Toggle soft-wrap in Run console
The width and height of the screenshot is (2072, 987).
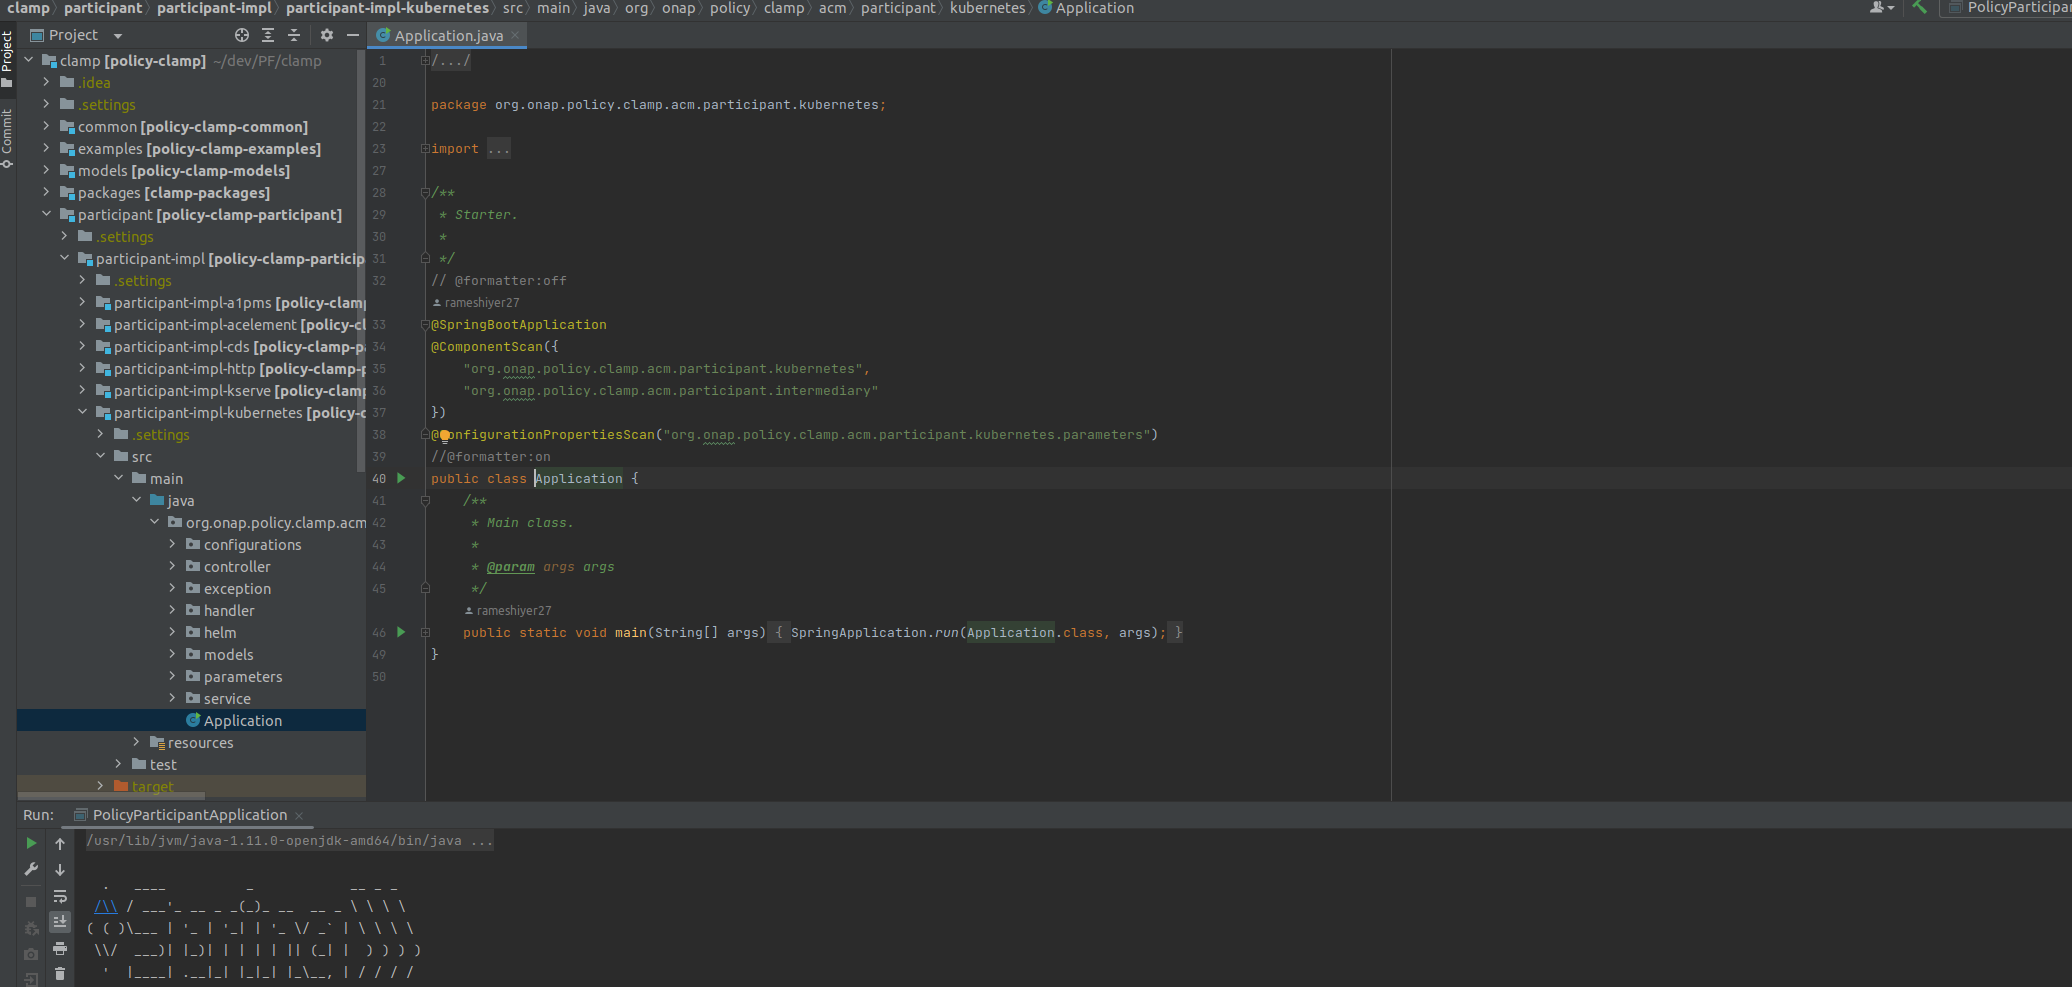click(60, 896)
